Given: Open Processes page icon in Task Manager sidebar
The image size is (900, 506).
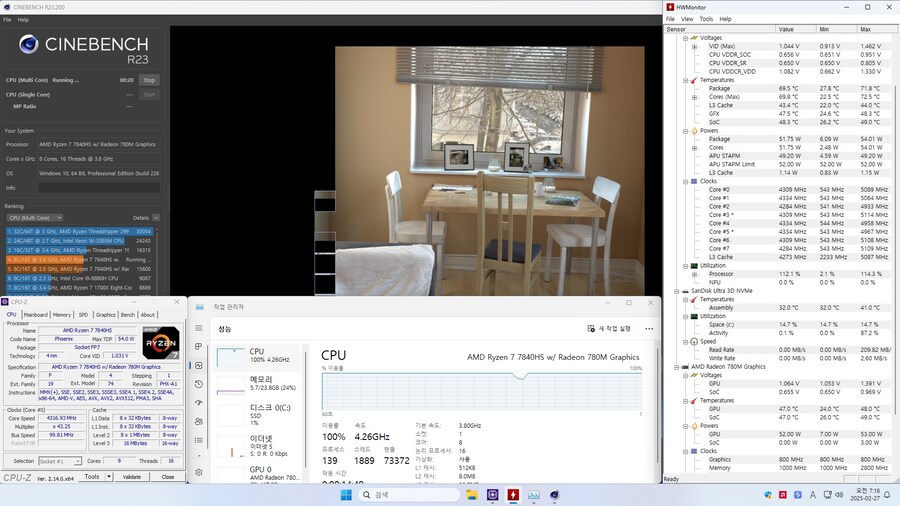Looking at the screenshot, I should [199, 347].
